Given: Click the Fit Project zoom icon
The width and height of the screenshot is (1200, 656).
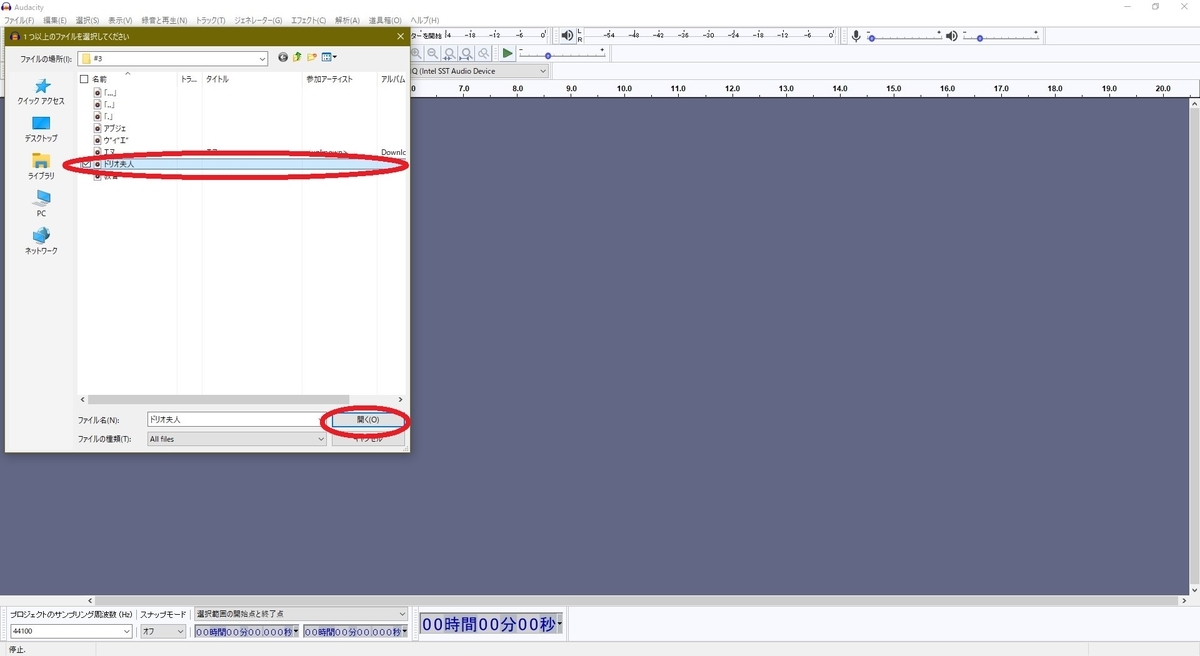Looking at the screenshot, I should tap(466, 53).
